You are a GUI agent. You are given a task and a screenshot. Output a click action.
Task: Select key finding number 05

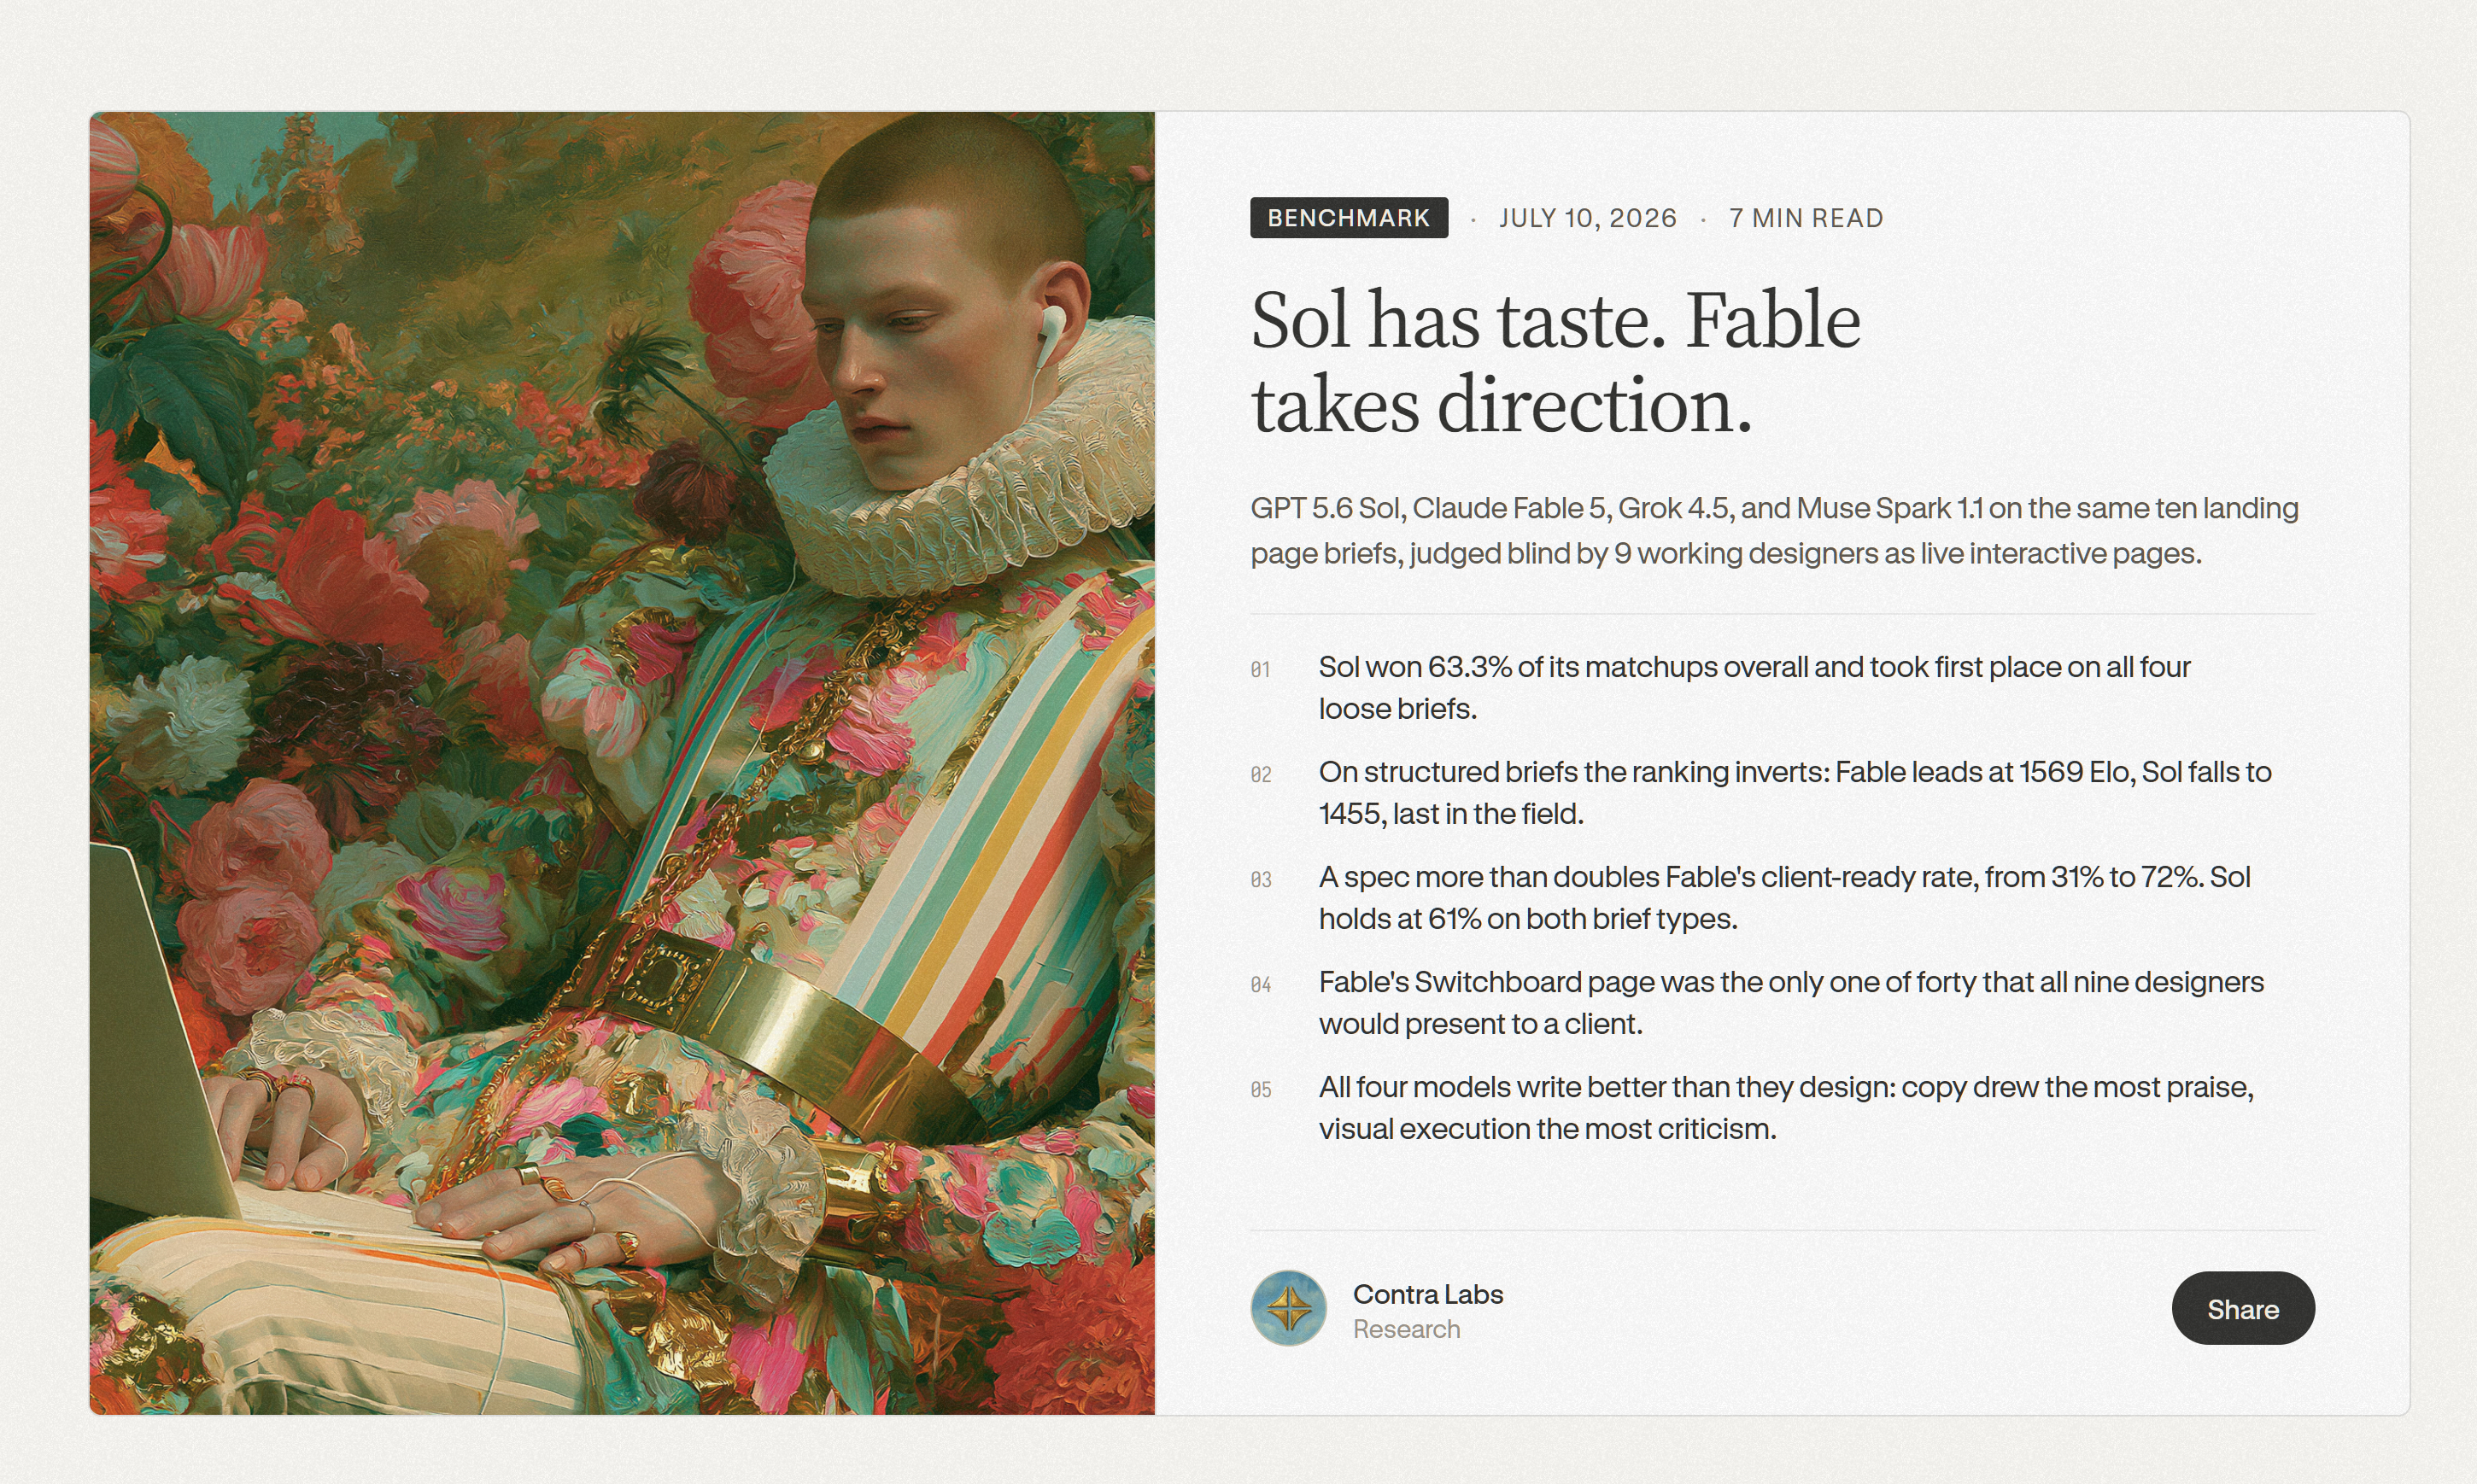pos(1261,1090)
